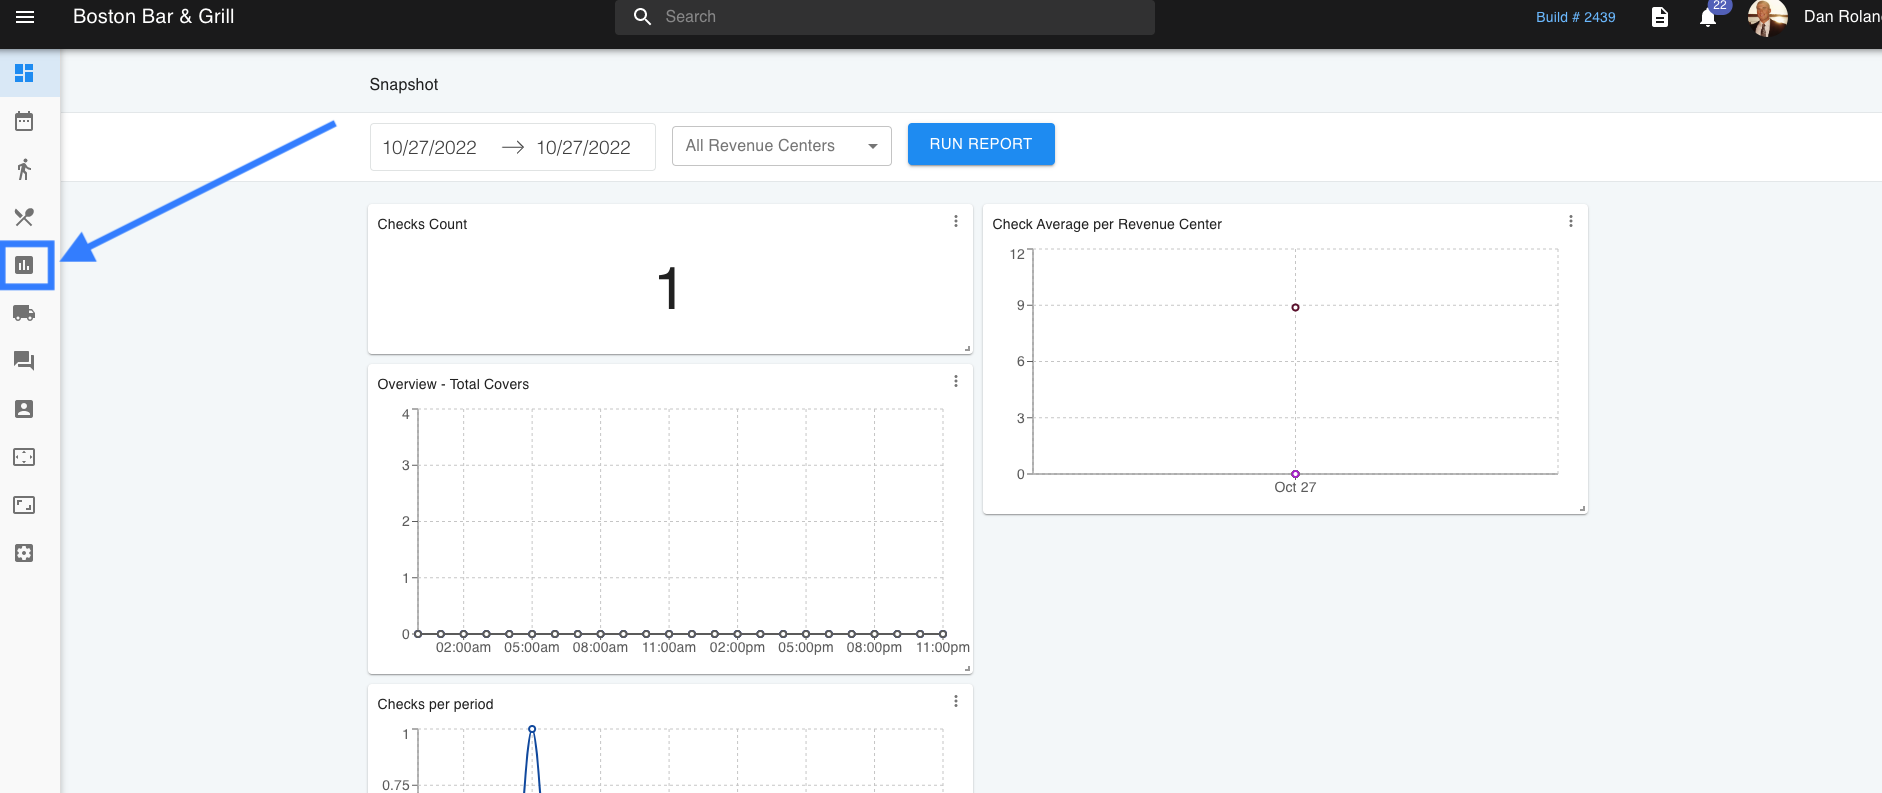1882x793 pixels.
Task: Open the calendar reservations icon
Action: coord(24,121)
